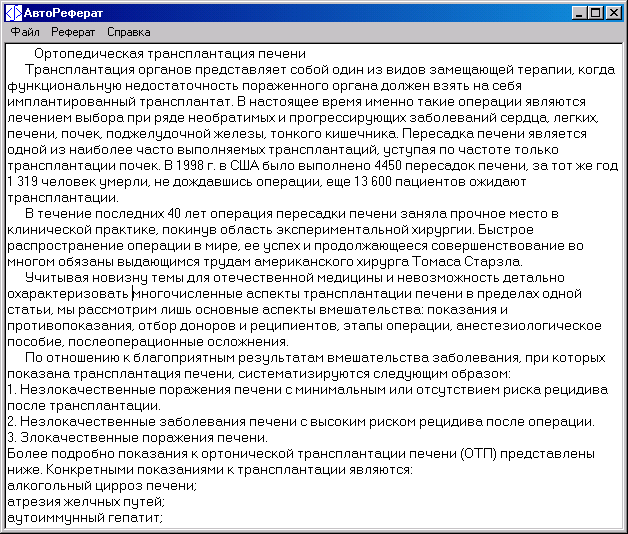Click the heading 'Ортопедическая трансплантация печени'
The image size is (628, 534).
point(170,54)
